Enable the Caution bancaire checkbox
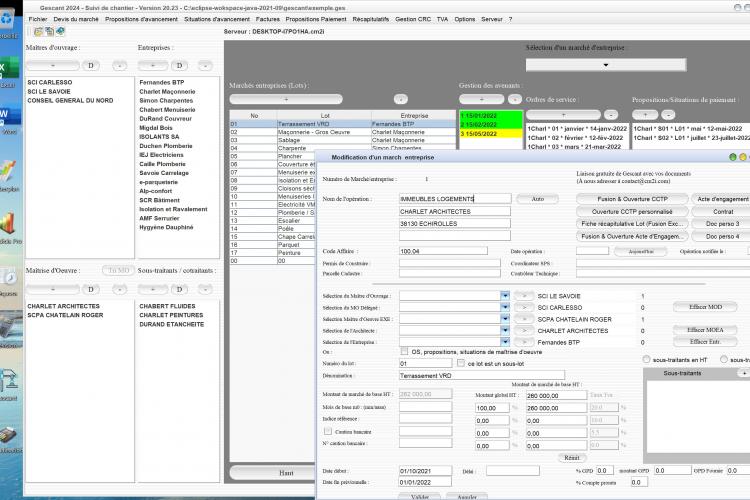This screenshot has width=750, height=500. 328,432
